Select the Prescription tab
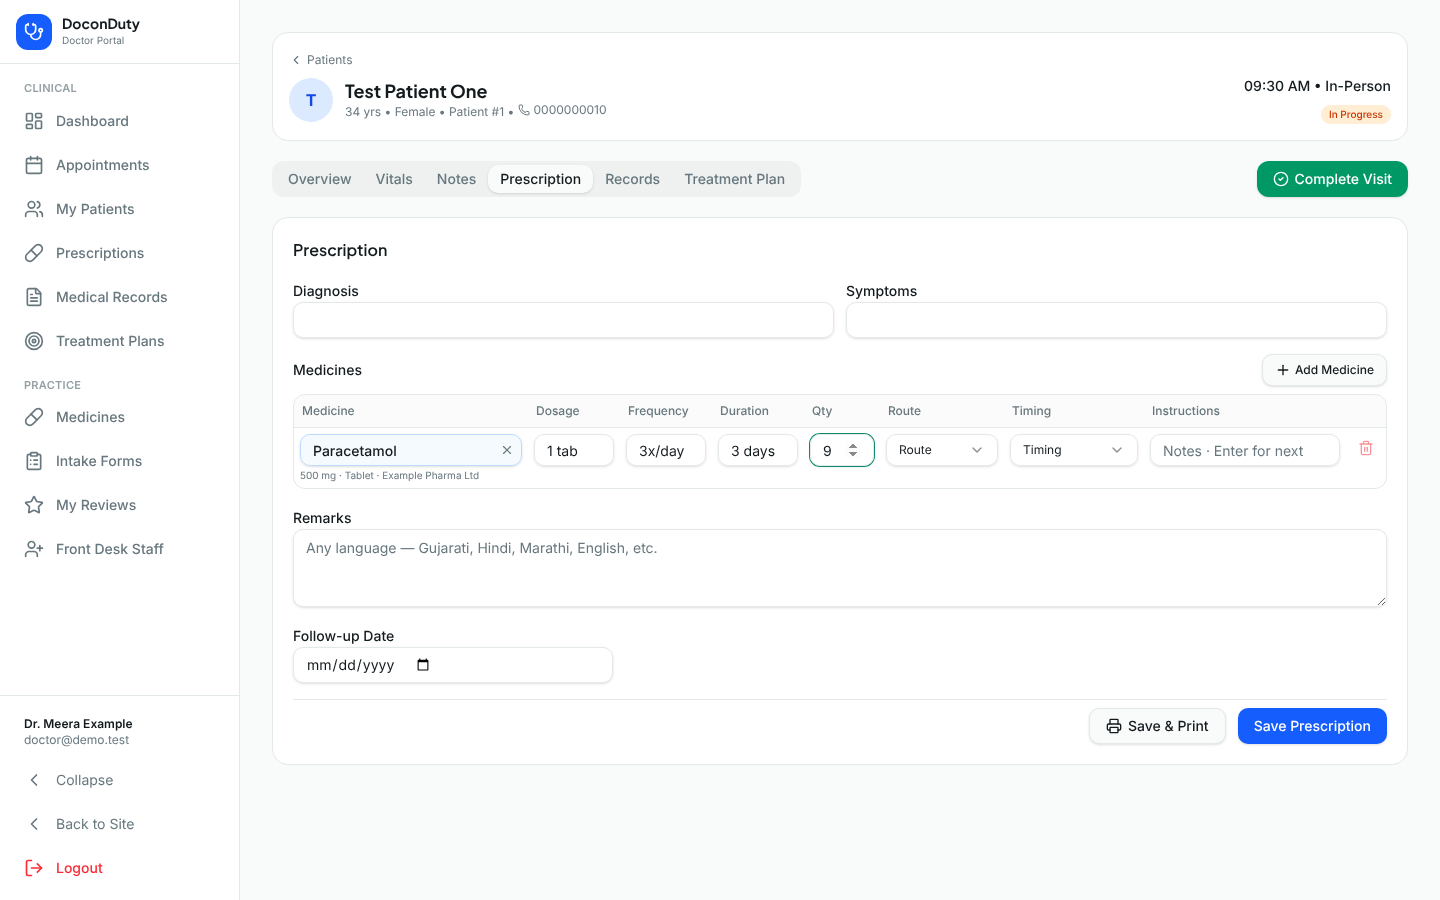 540,179
